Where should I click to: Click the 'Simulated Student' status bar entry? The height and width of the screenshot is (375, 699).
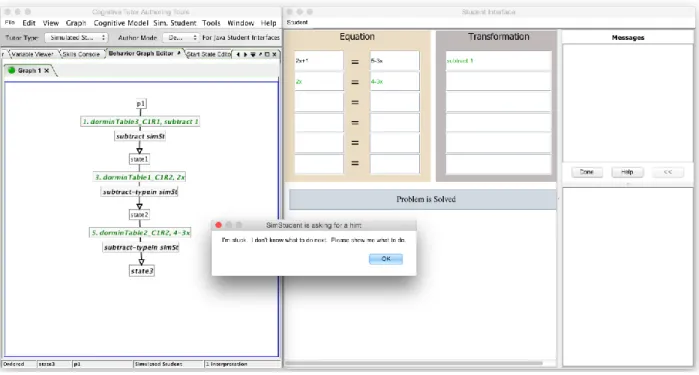point(169,364)
